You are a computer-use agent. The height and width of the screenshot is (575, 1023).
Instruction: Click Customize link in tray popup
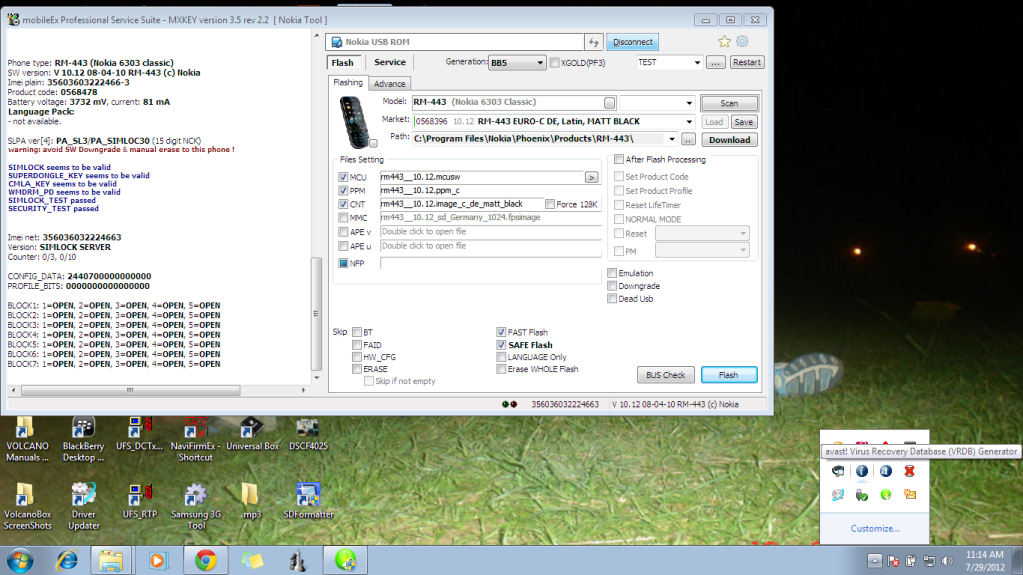pos(874,529)
